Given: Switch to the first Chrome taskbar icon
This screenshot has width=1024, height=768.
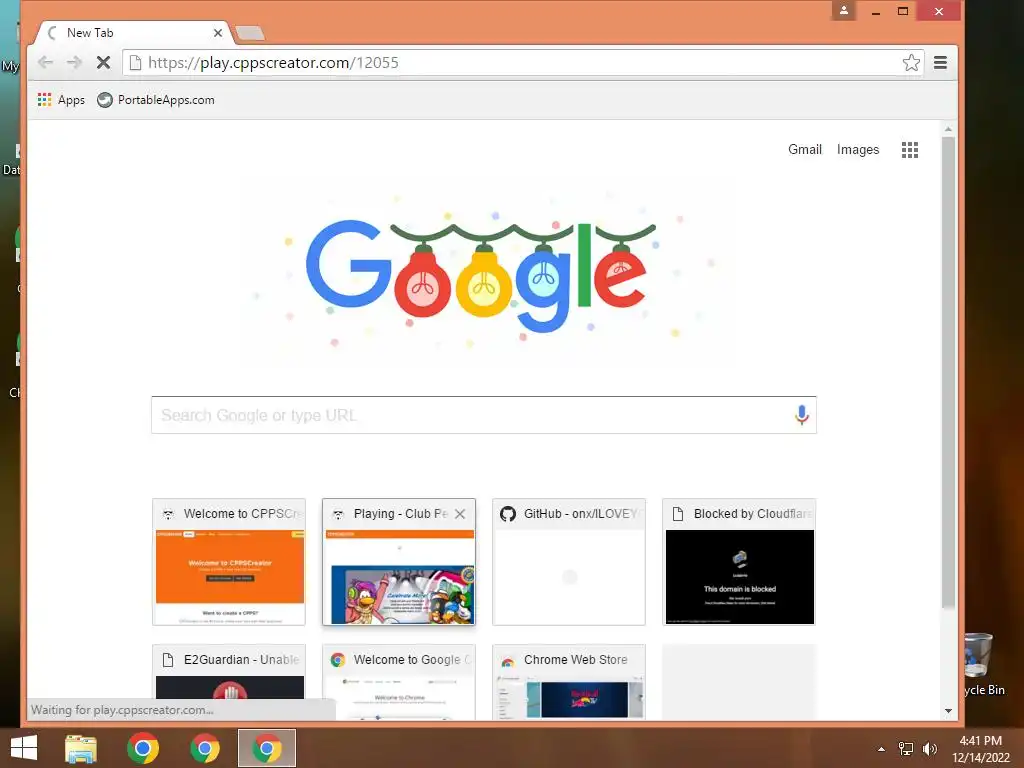Looking at the screenshot, I should [x=142, y=748].
